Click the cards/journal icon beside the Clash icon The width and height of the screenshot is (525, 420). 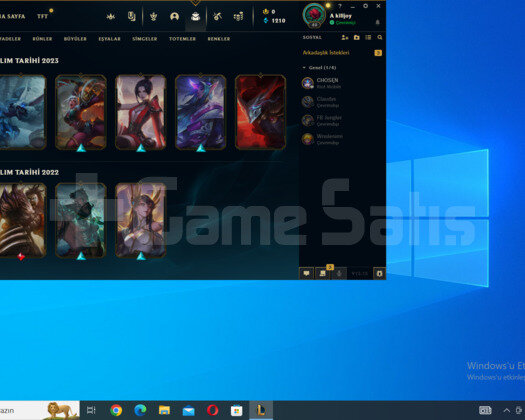[x=132, y=16]
